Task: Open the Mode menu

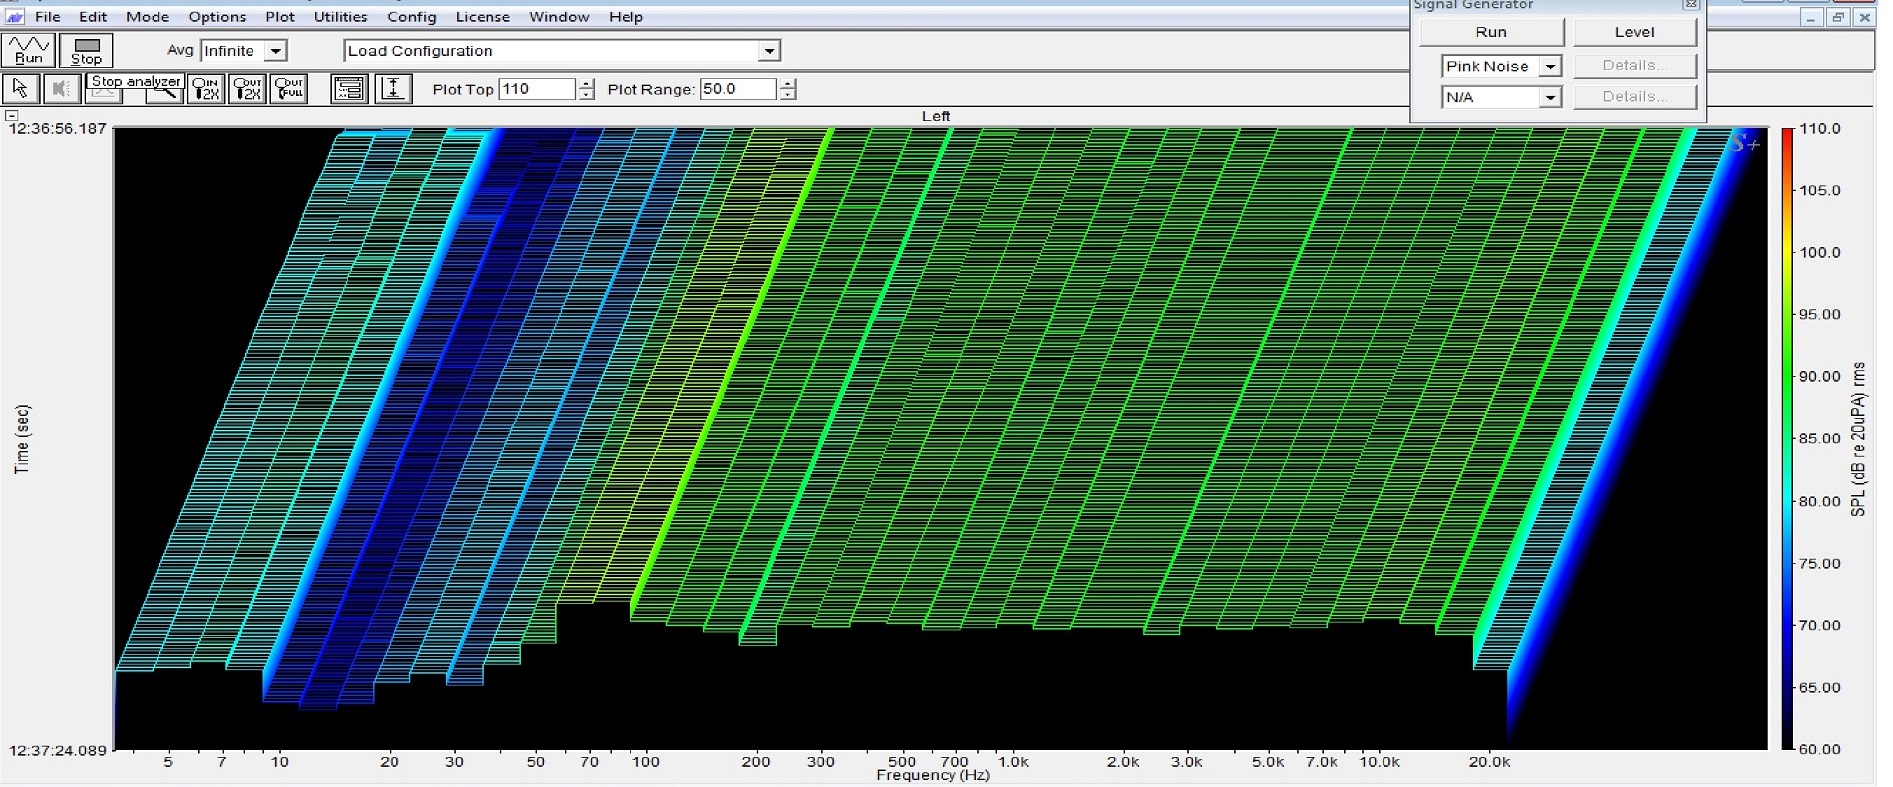Action: coord(147,17)
